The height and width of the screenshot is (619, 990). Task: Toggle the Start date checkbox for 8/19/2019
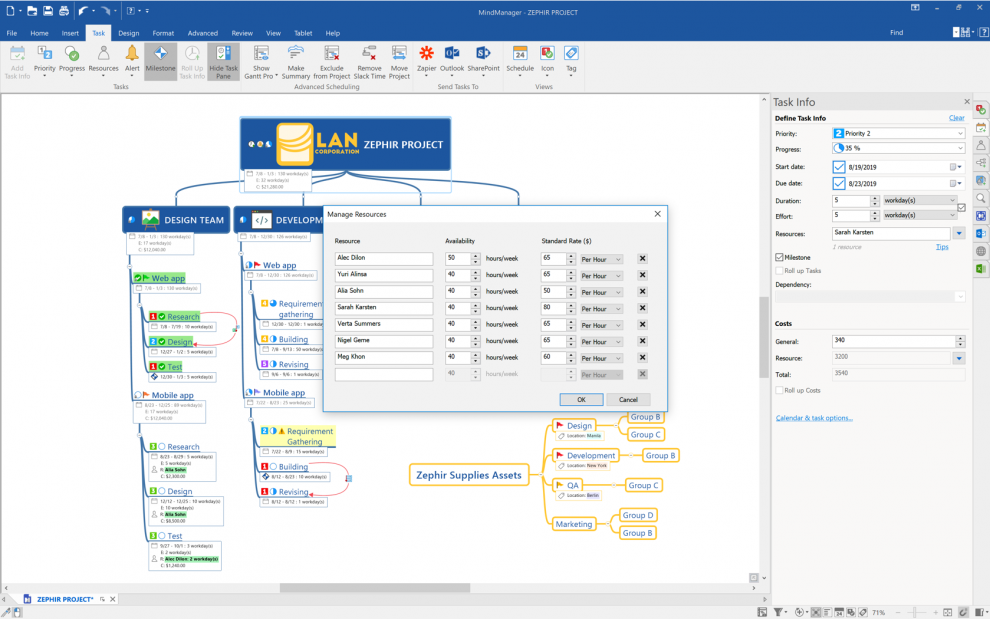pos(838,167)
